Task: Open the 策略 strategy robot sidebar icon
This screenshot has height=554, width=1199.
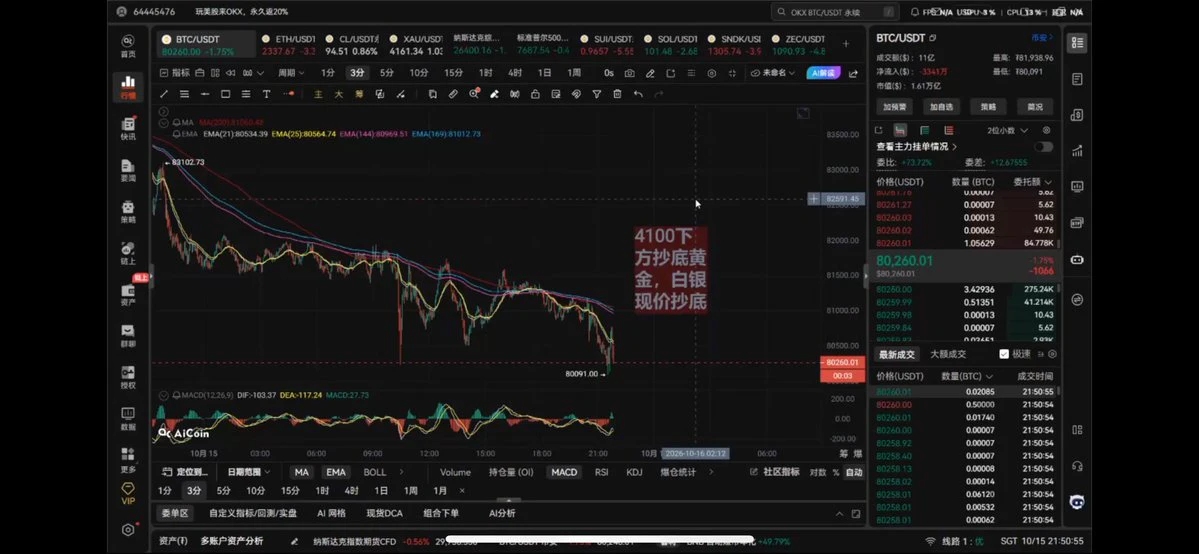Action: [128, 210]
